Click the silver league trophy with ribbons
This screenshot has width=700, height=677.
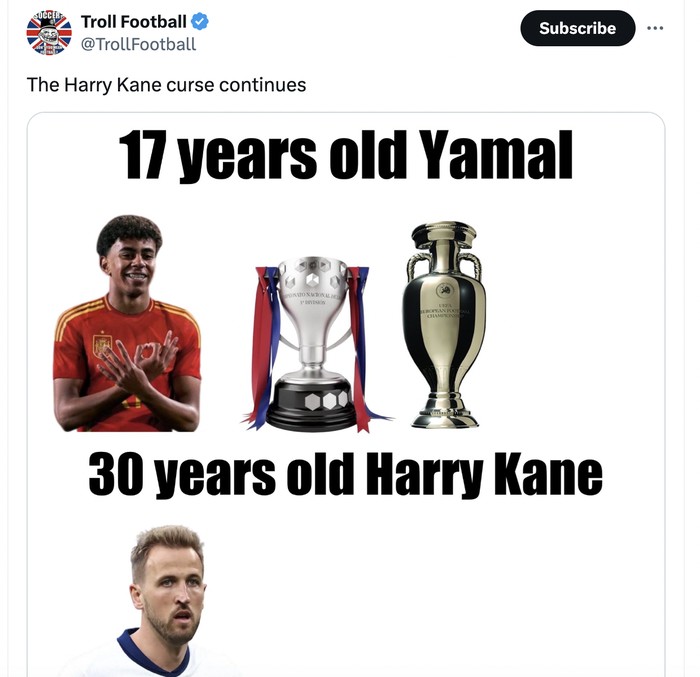[313, 340]
